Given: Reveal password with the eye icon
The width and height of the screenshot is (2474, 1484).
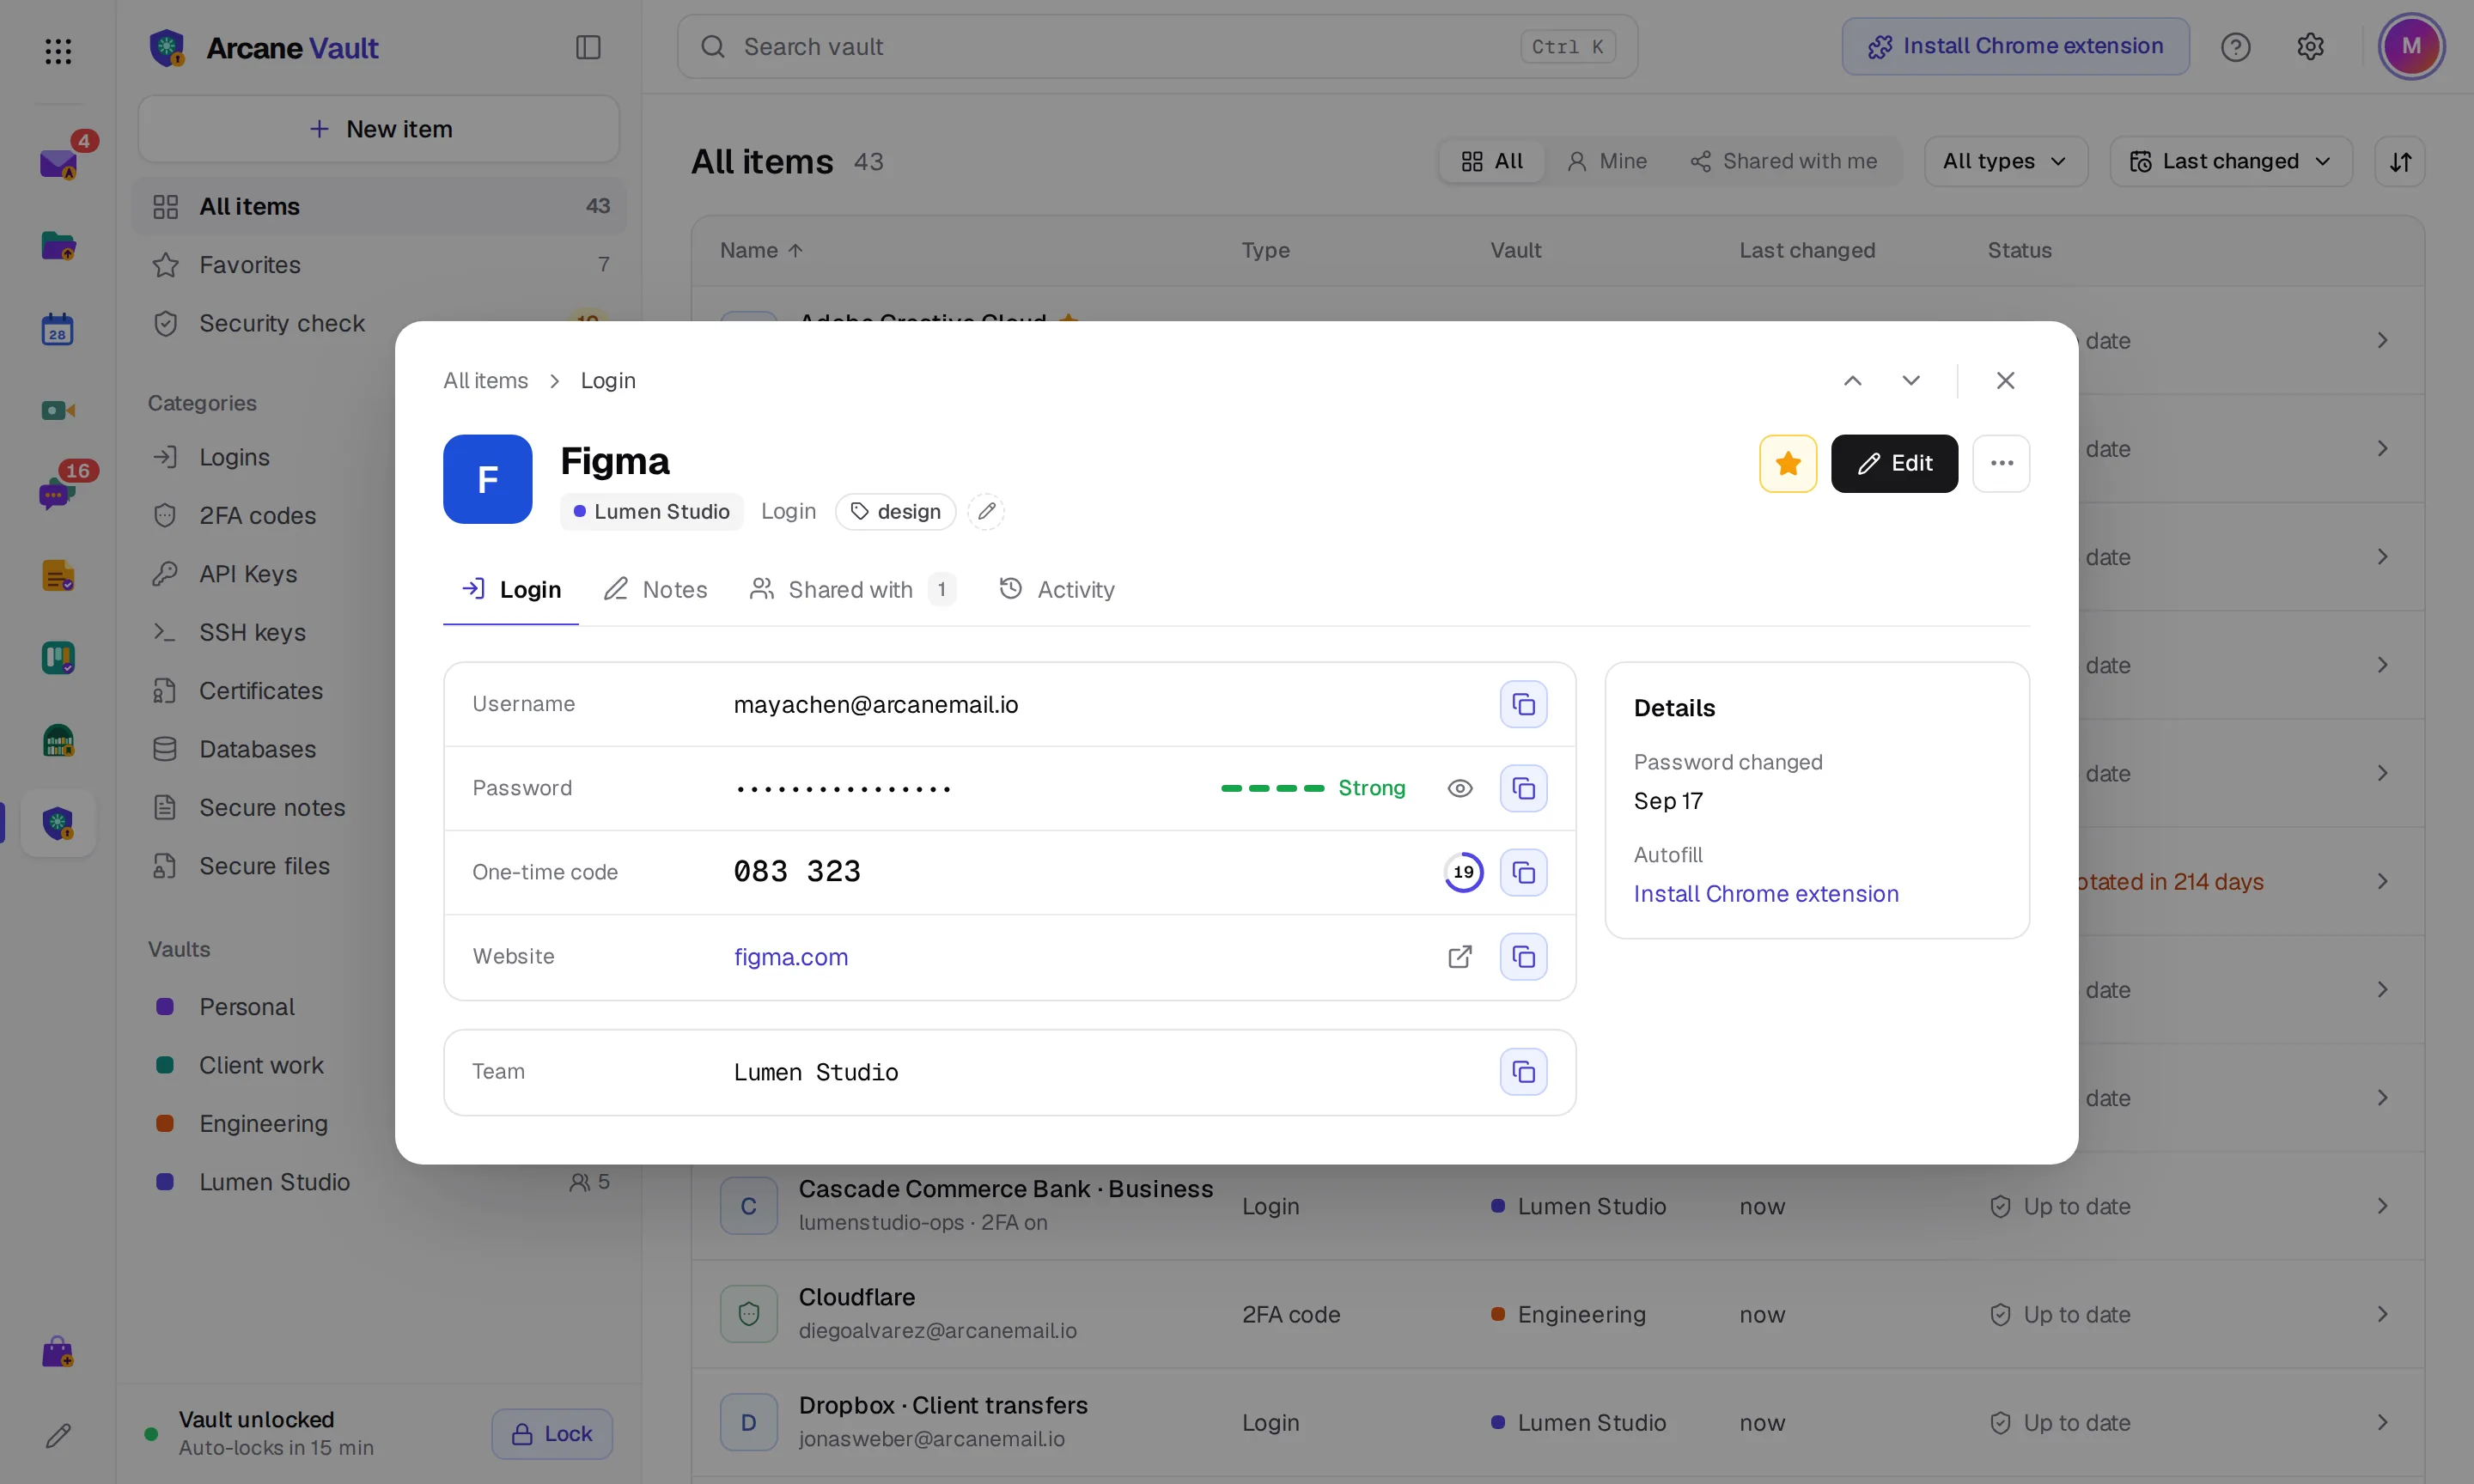Looking at the screenshot, I should [1460, 788].
